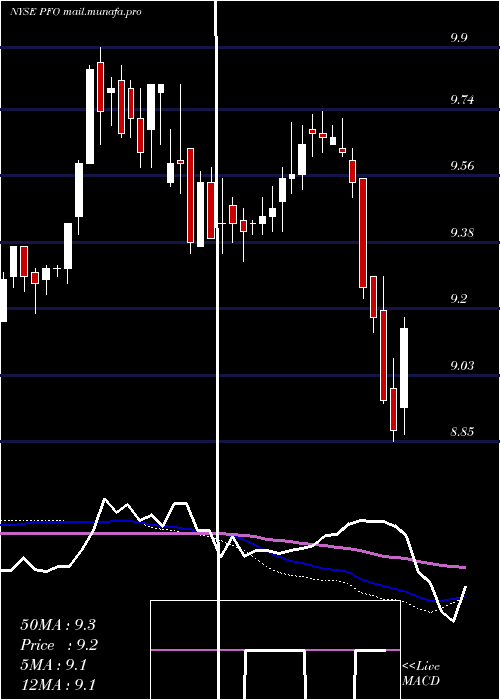Click the 'Price : 9.2' readout
The height and width of the screenshot is (700, 500).
pos(59,645)
